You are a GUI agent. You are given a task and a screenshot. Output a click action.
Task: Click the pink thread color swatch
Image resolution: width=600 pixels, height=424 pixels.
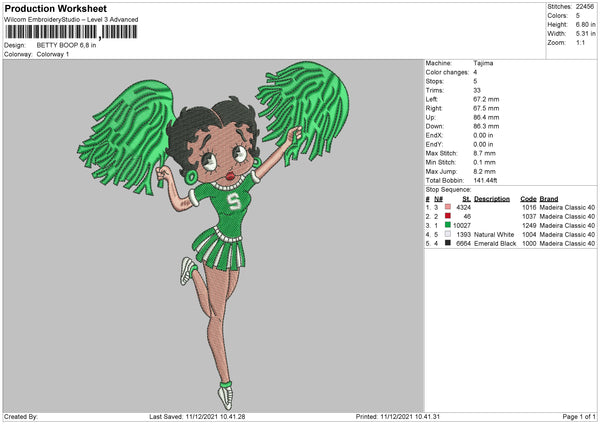[x=448, y=207]
